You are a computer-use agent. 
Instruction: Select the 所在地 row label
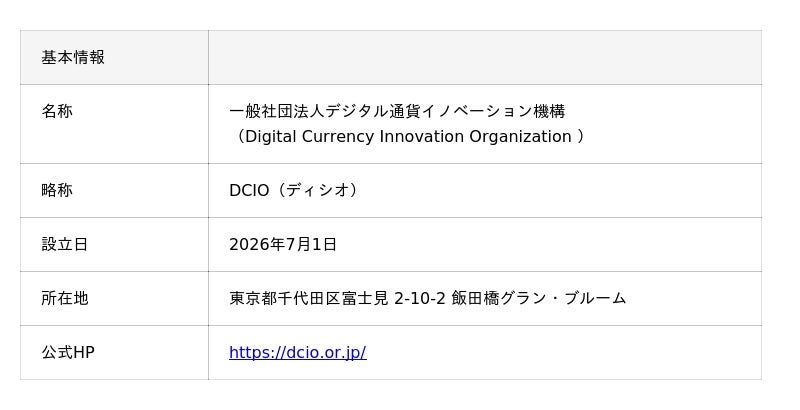click(65, 298)
